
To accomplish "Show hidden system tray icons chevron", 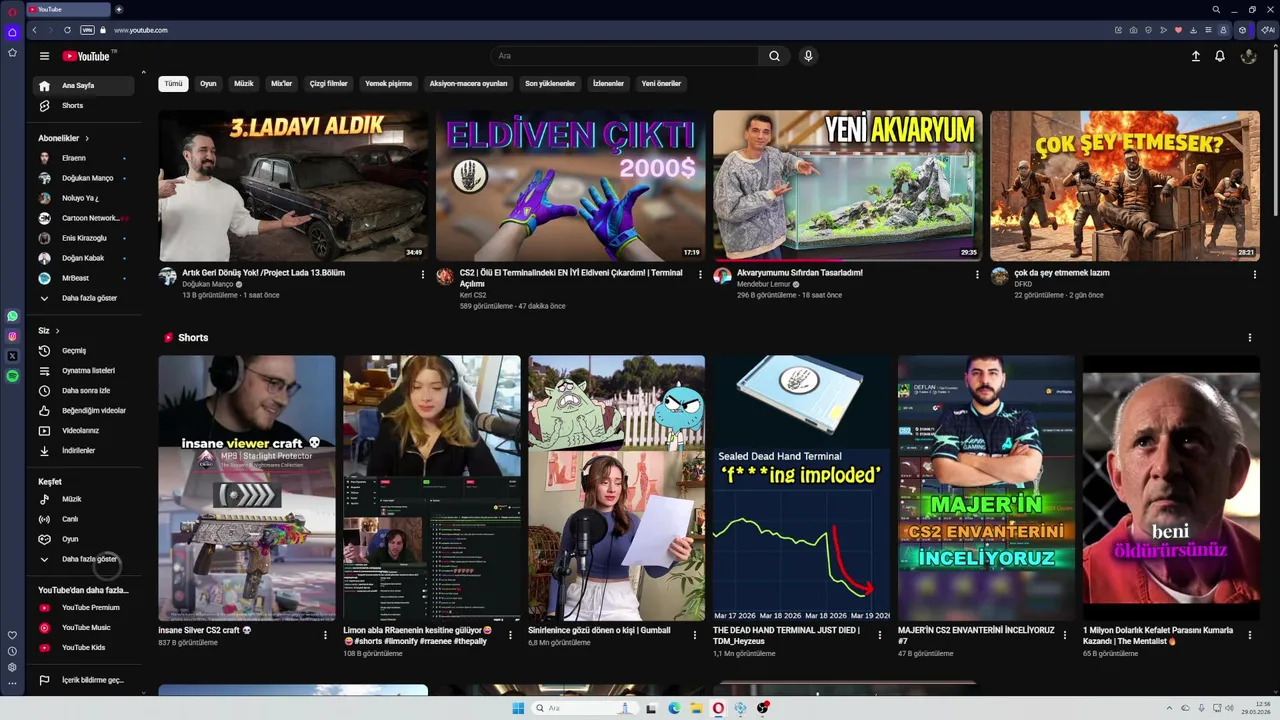I will click(x=1169, y=708).
